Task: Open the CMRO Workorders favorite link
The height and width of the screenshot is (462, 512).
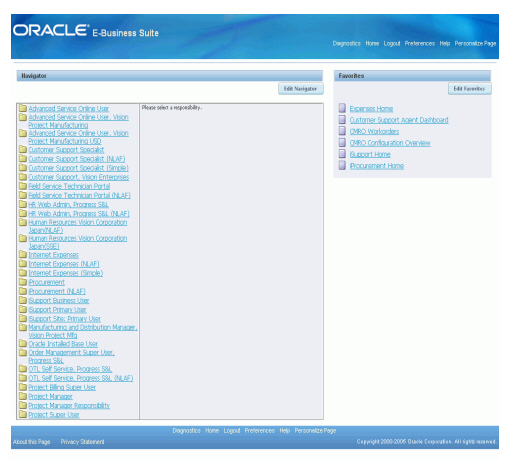Action: pyautogui.click(x=374, y=131)
